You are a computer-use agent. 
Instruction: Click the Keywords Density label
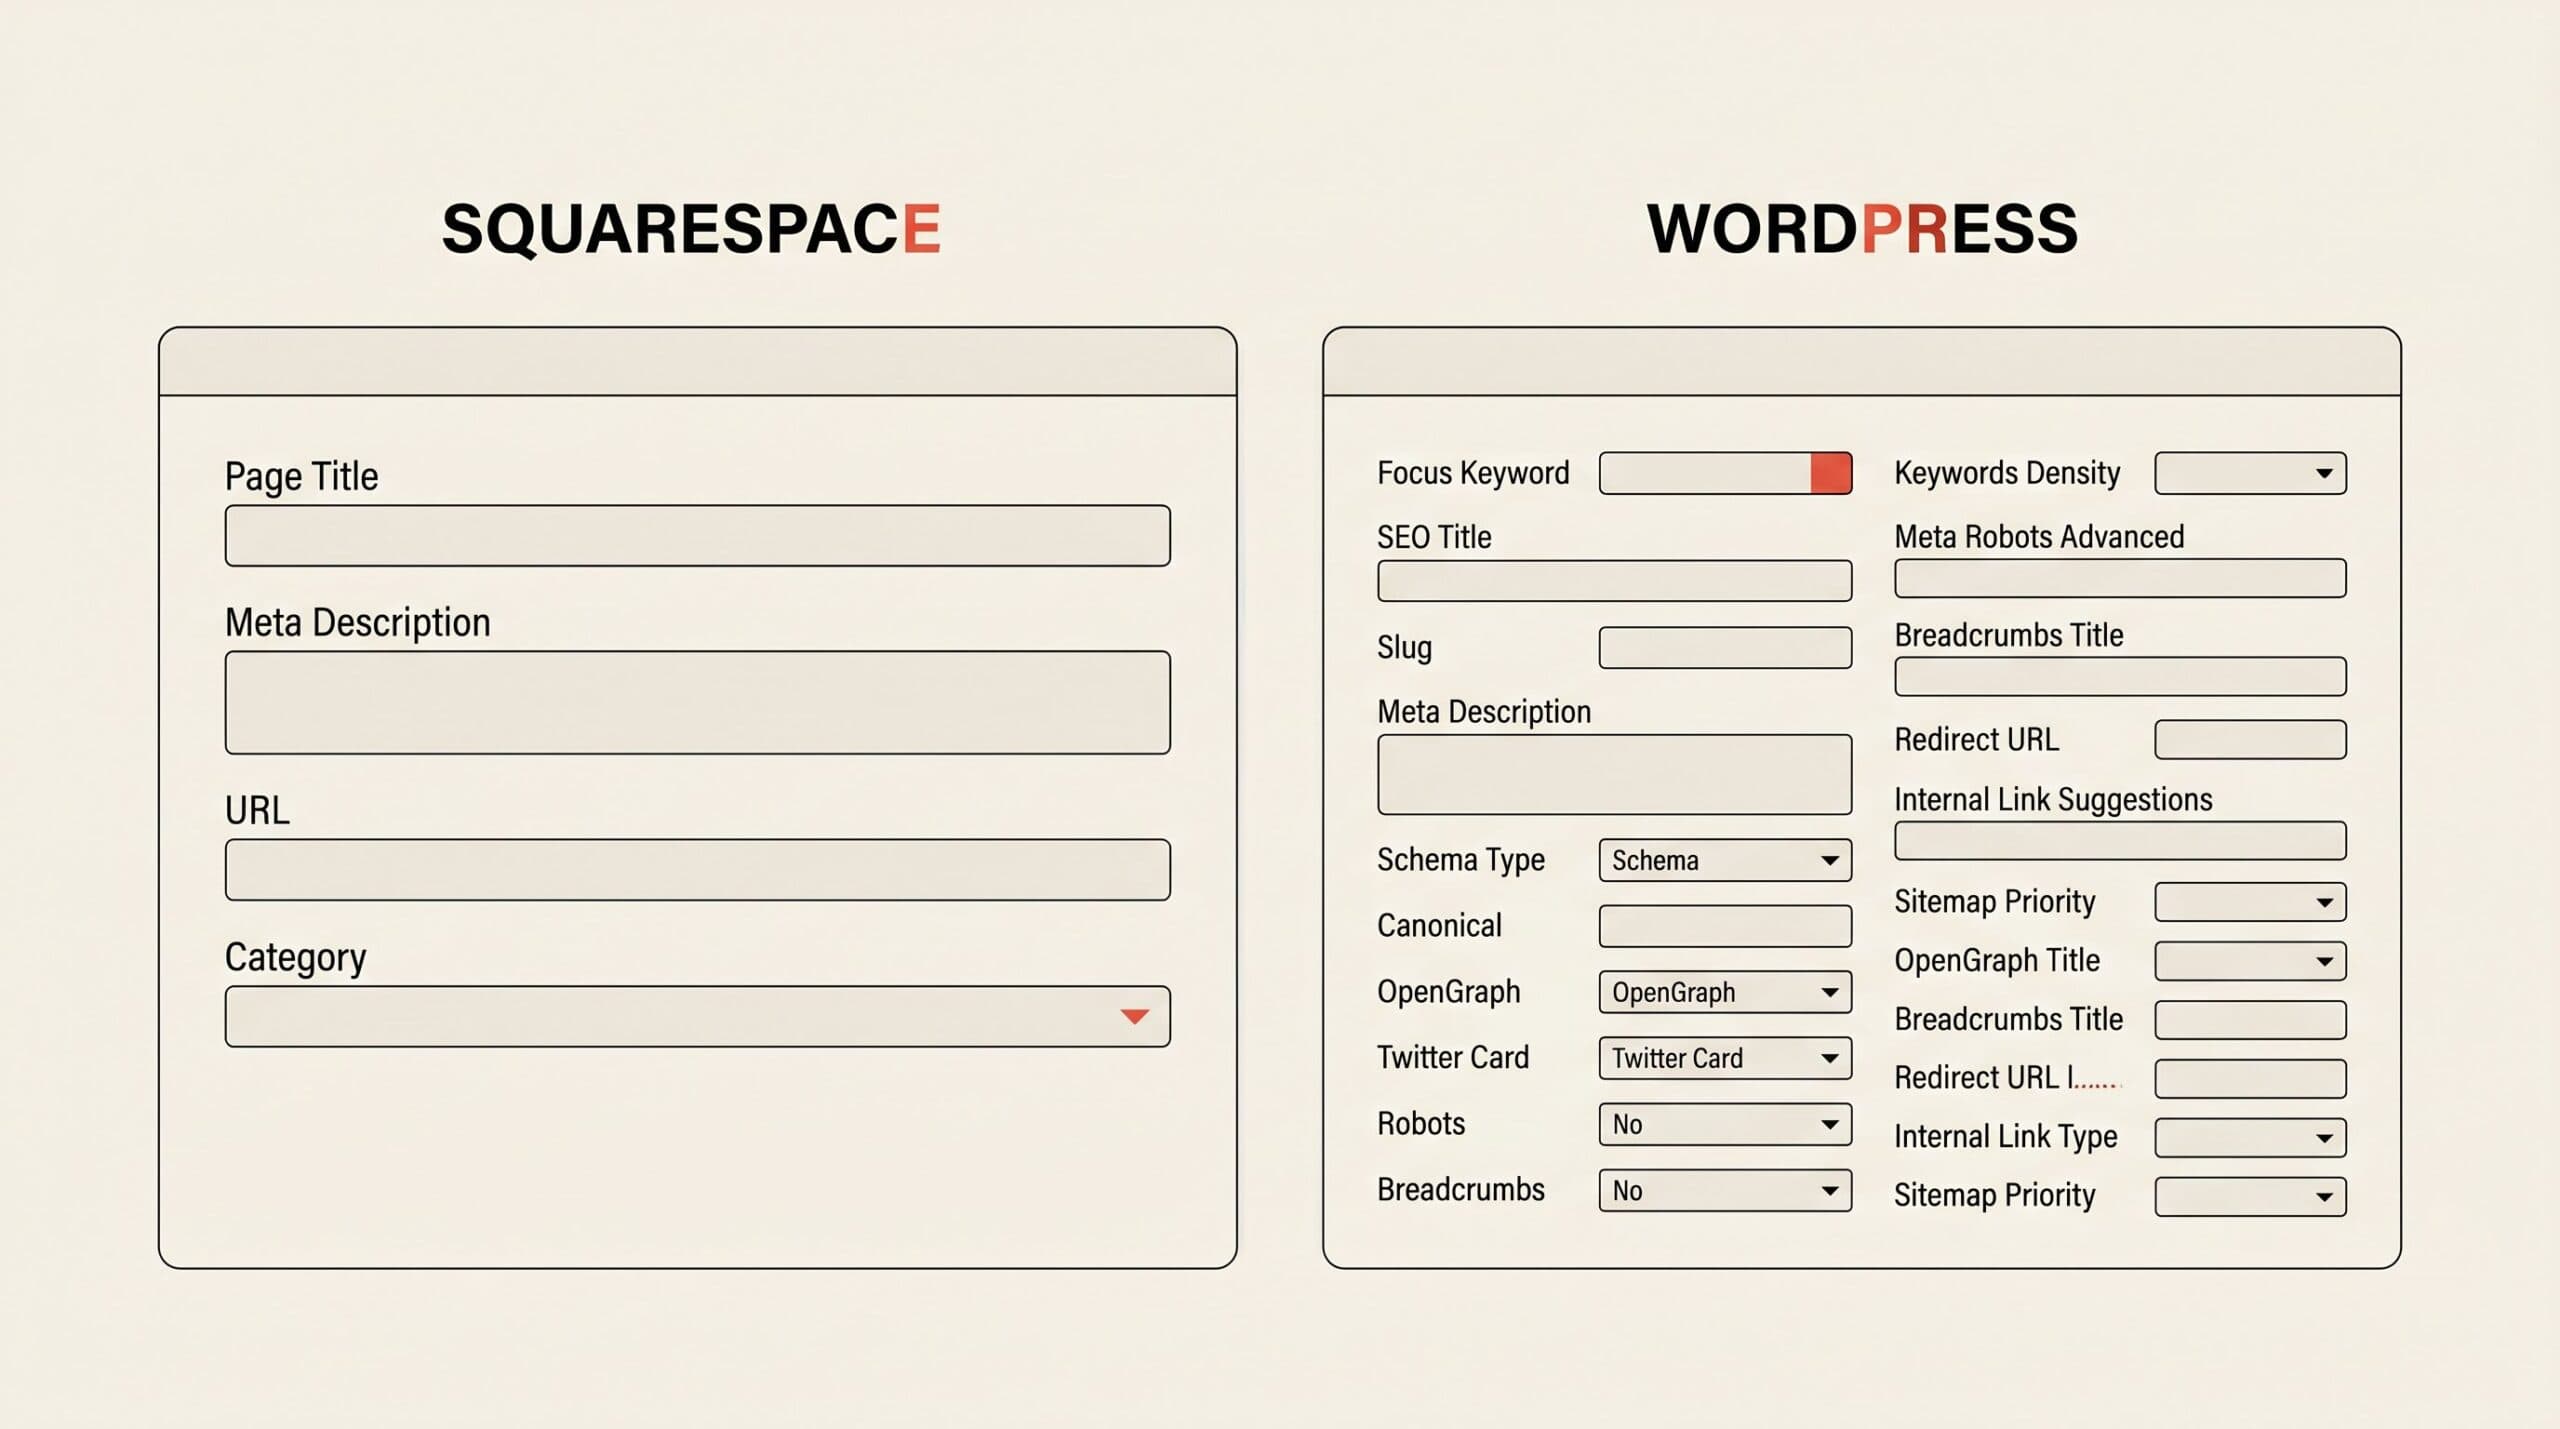[2007, 473]
